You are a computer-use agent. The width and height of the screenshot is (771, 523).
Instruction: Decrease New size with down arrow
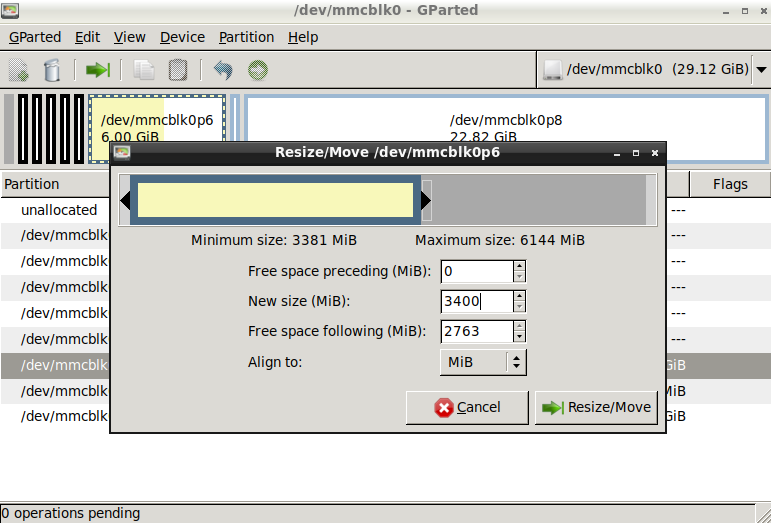coord(519,307)
